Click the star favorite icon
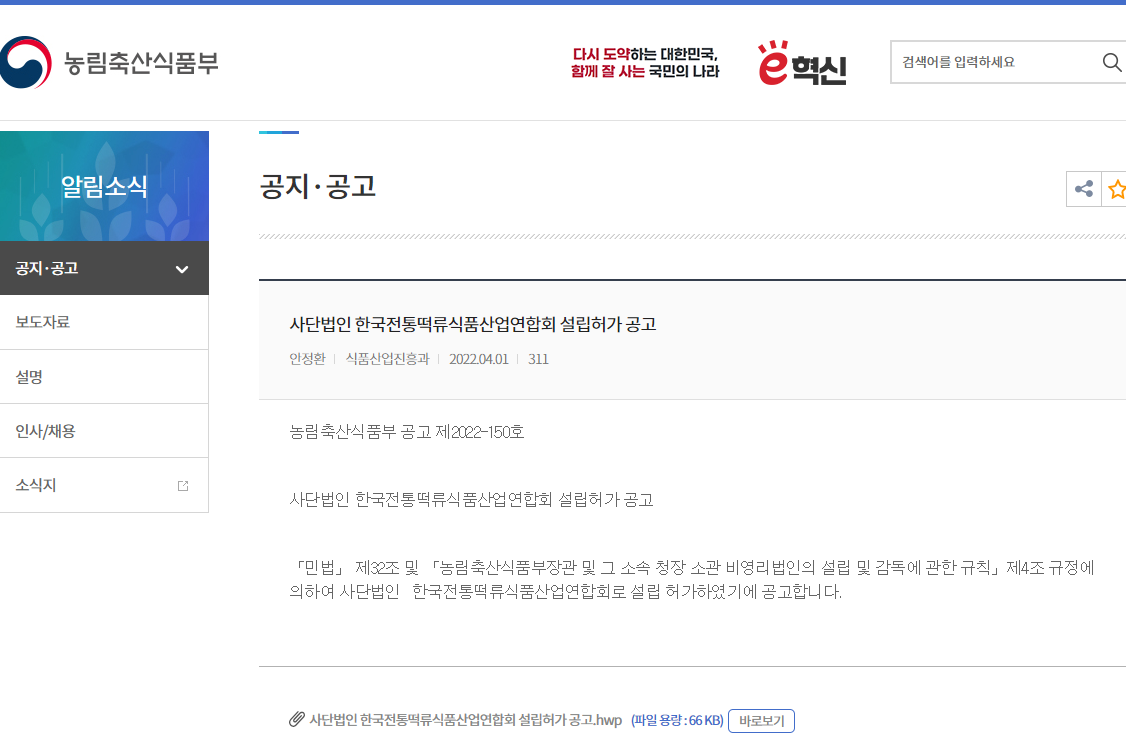 [1116, 189]
